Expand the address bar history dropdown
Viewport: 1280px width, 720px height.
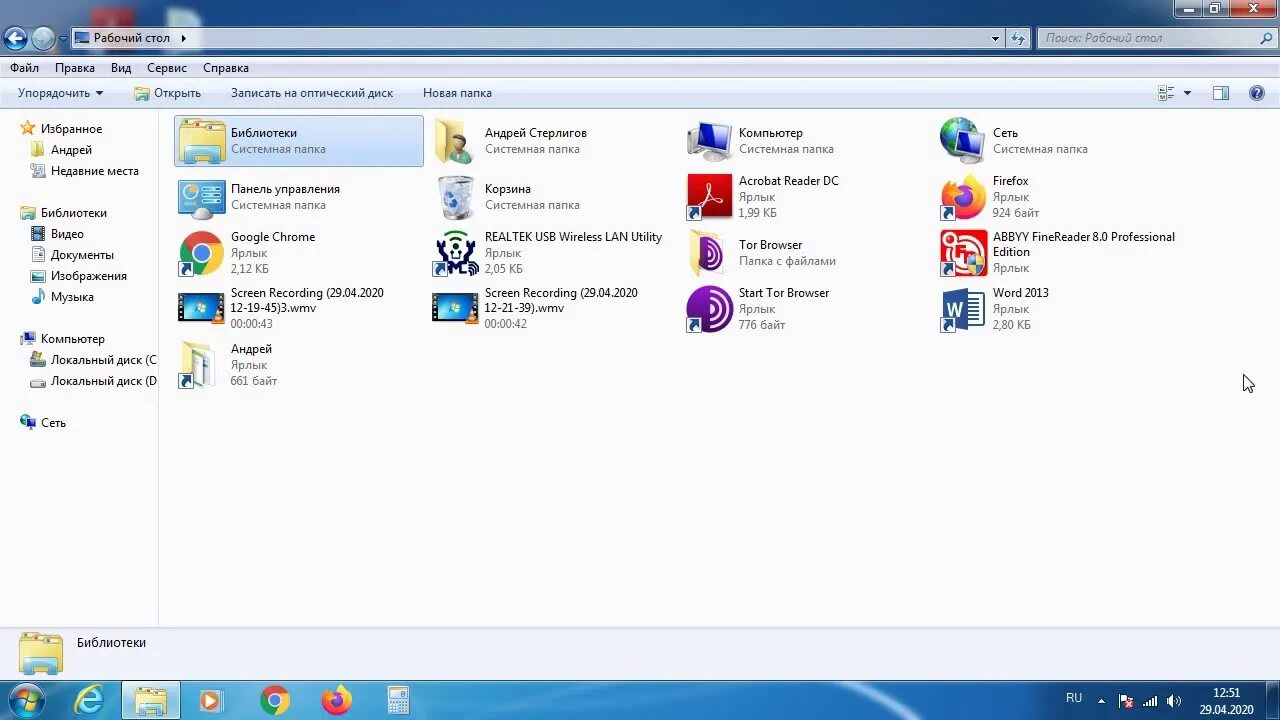[995, 38]
